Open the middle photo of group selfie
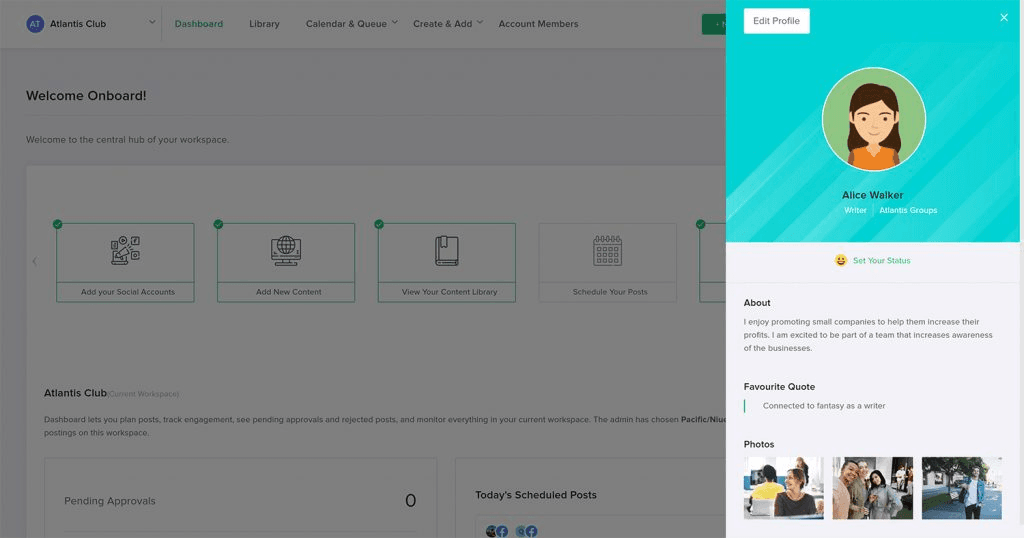The image size is (1024, 538). coord(872,488)
